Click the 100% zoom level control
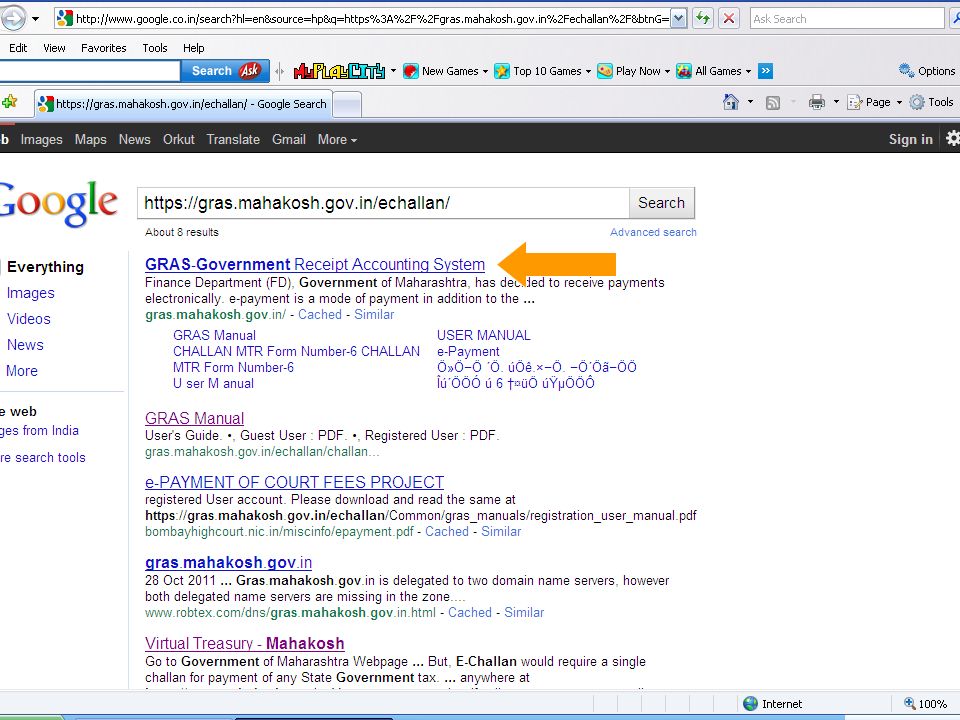The image size is (960, 720). click(926, 704)
